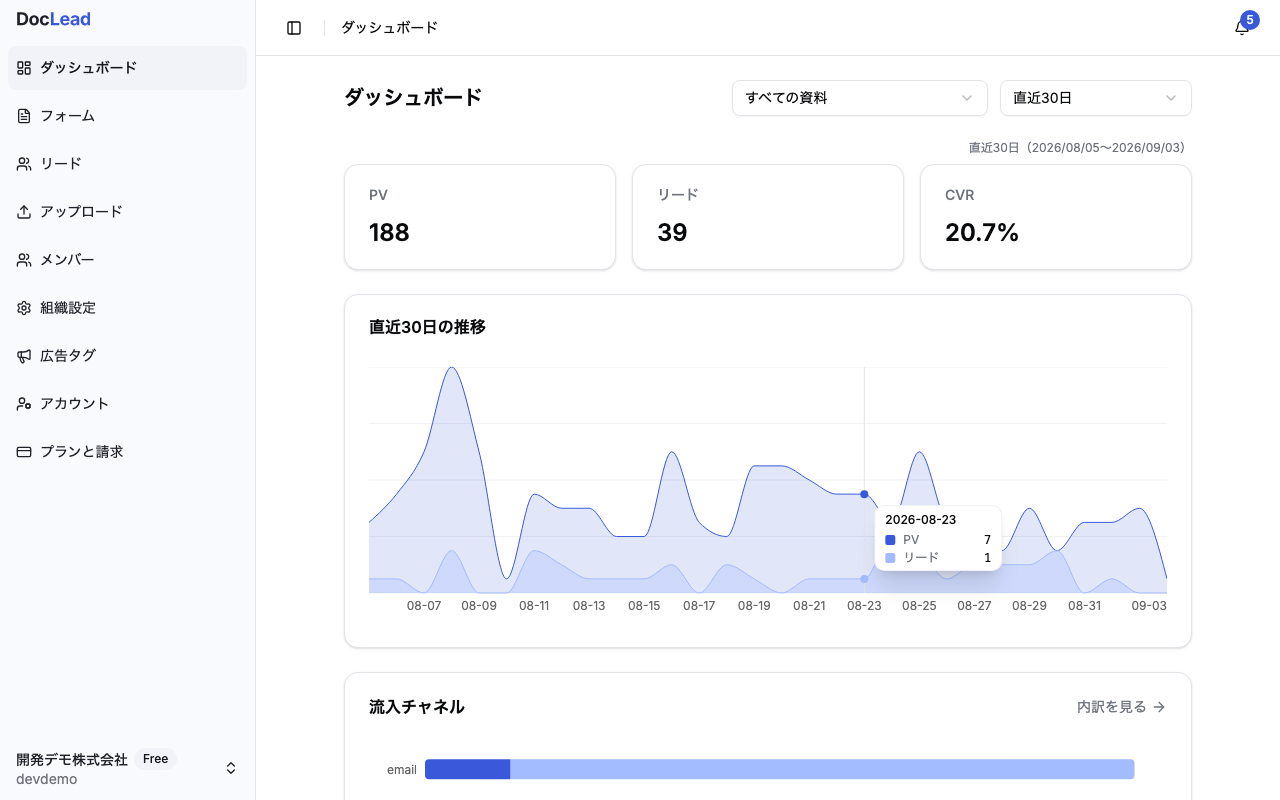Open the ダッシュボード menu item
The width and height of the screenshot is (1280, 800).
point(127,68)
